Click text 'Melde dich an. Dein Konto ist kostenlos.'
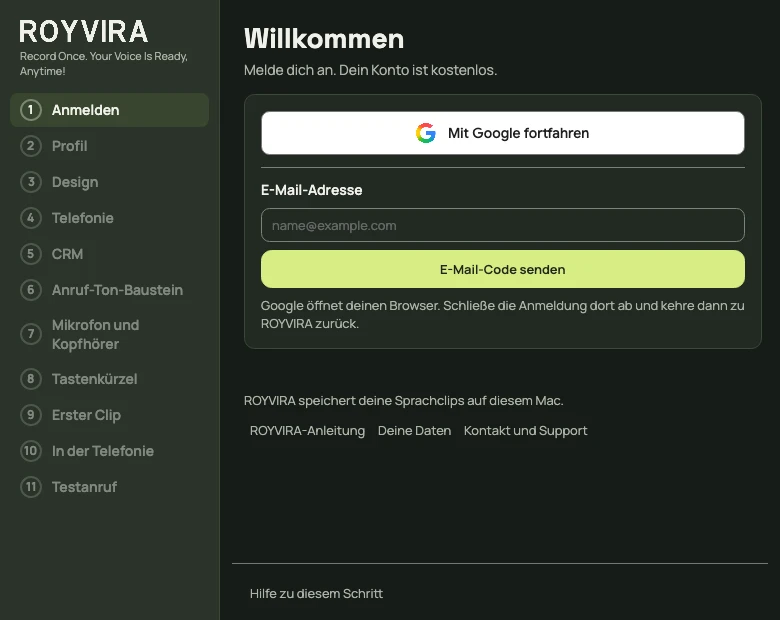The width and height of the screenshot is (780, 620). point(370,70)
